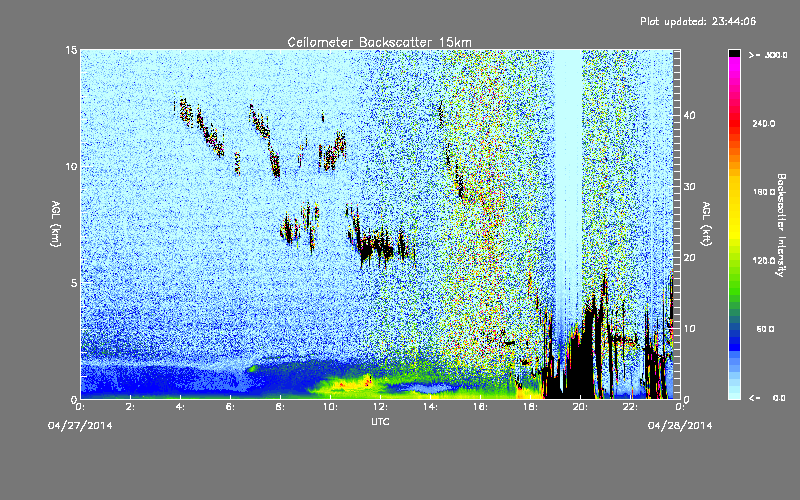This screenshot has width=800, height=500.
Task: Click the 6: hour tick label
Action: (x=230, y=407)
